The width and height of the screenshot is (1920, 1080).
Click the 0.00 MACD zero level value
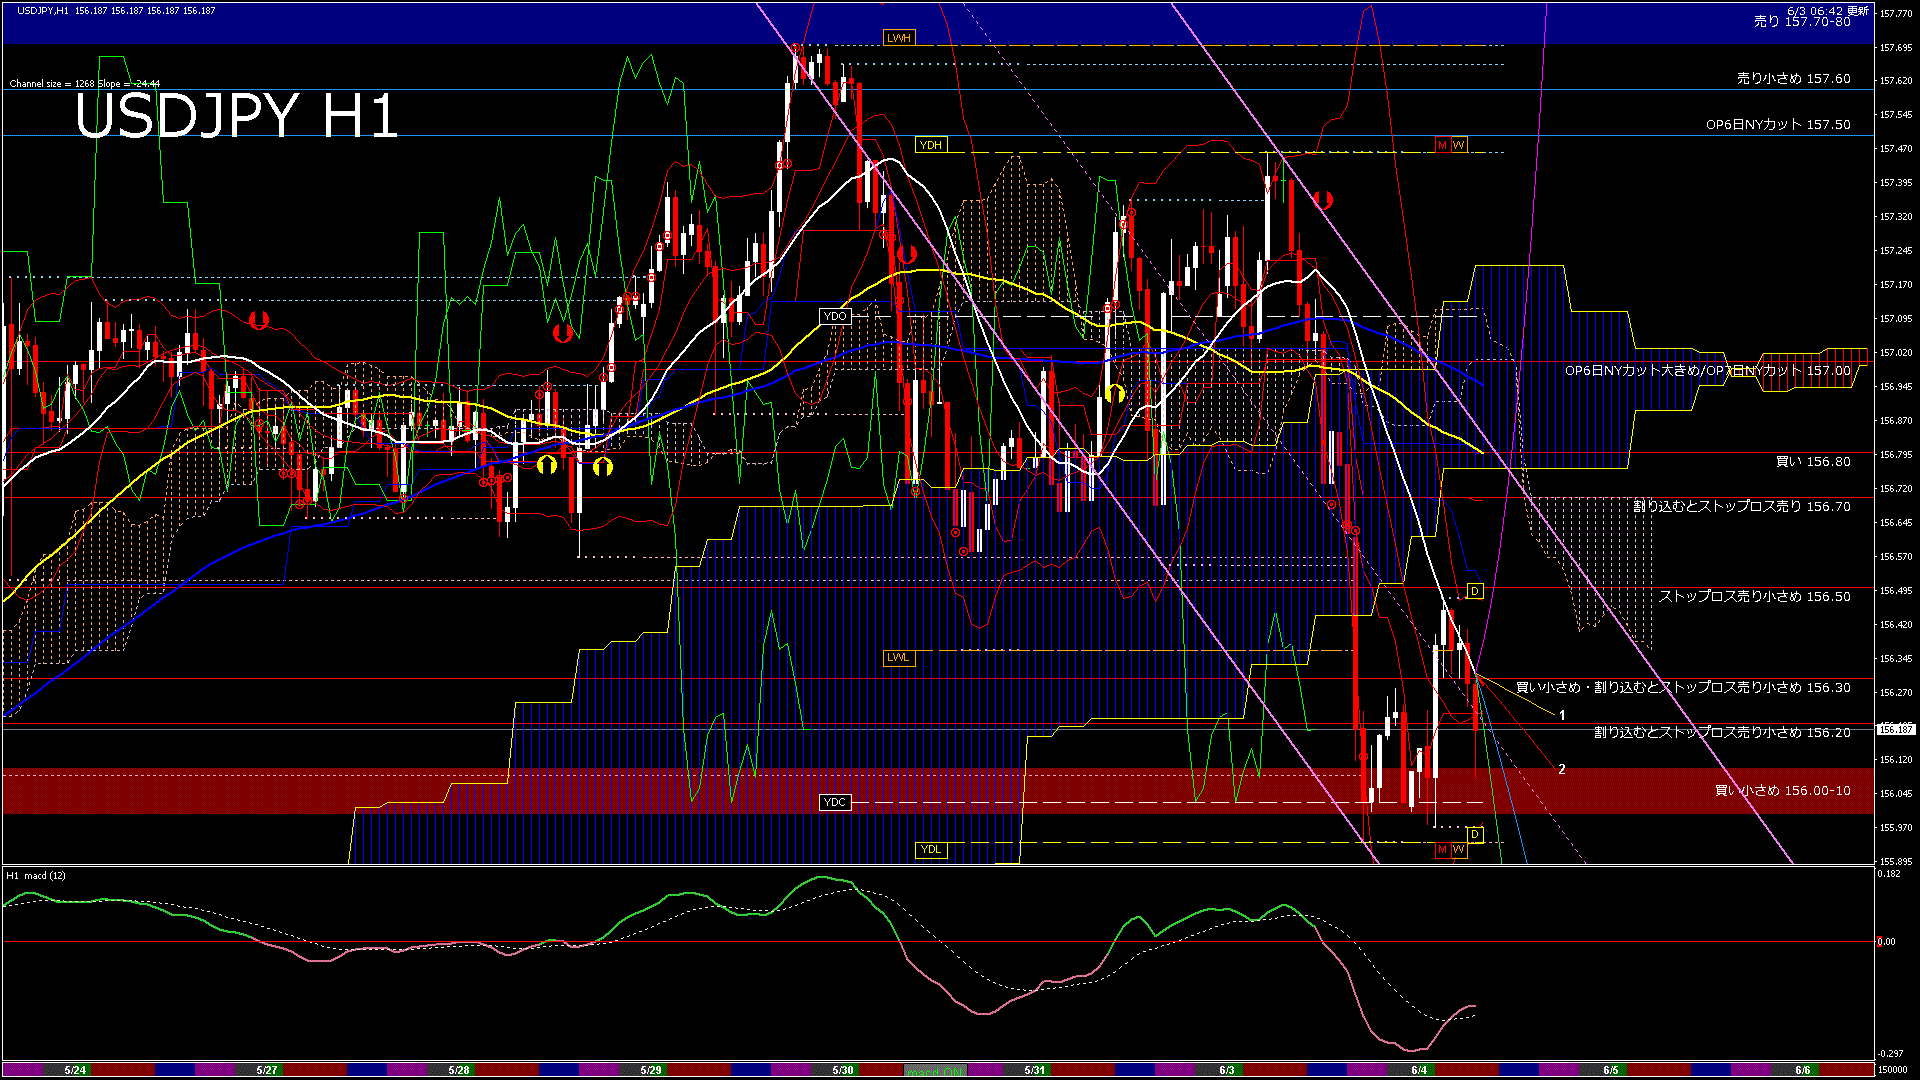tap(1887, 941)
